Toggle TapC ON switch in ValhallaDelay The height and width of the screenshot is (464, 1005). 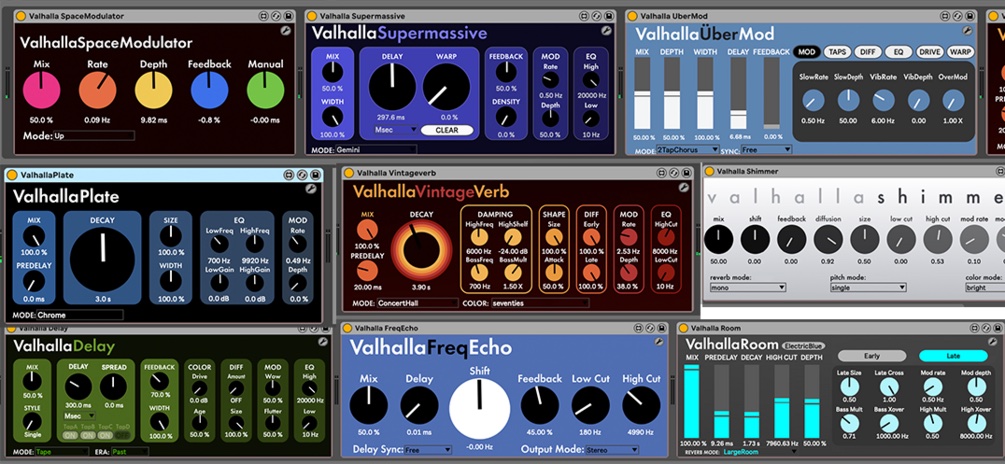pyautogui.click(x=105, y=435)
